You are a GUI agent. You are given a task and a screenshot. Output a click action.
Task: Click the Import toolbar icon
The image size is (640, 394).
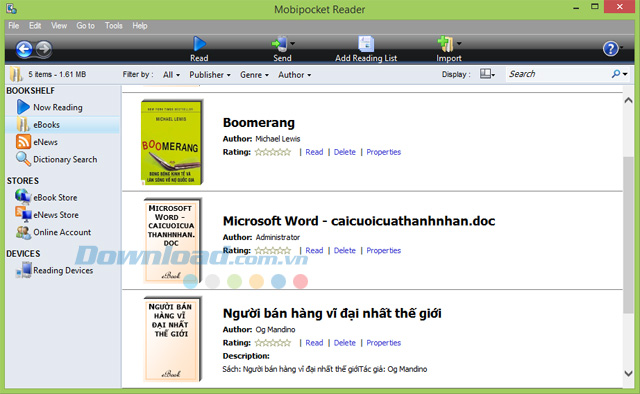445,44
